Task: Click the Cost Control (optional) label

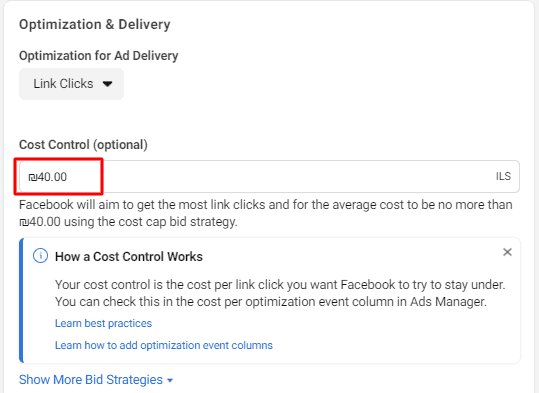Action: click(84, 145)
